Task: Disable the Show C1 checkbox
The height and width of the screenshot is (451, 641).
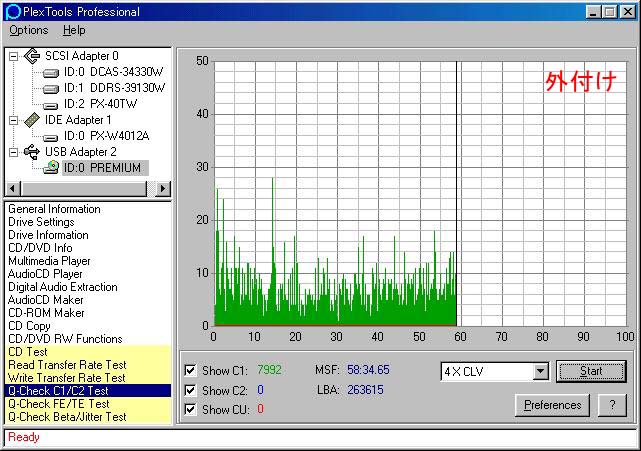Action: pyautogui.click(x=190, y=370)
